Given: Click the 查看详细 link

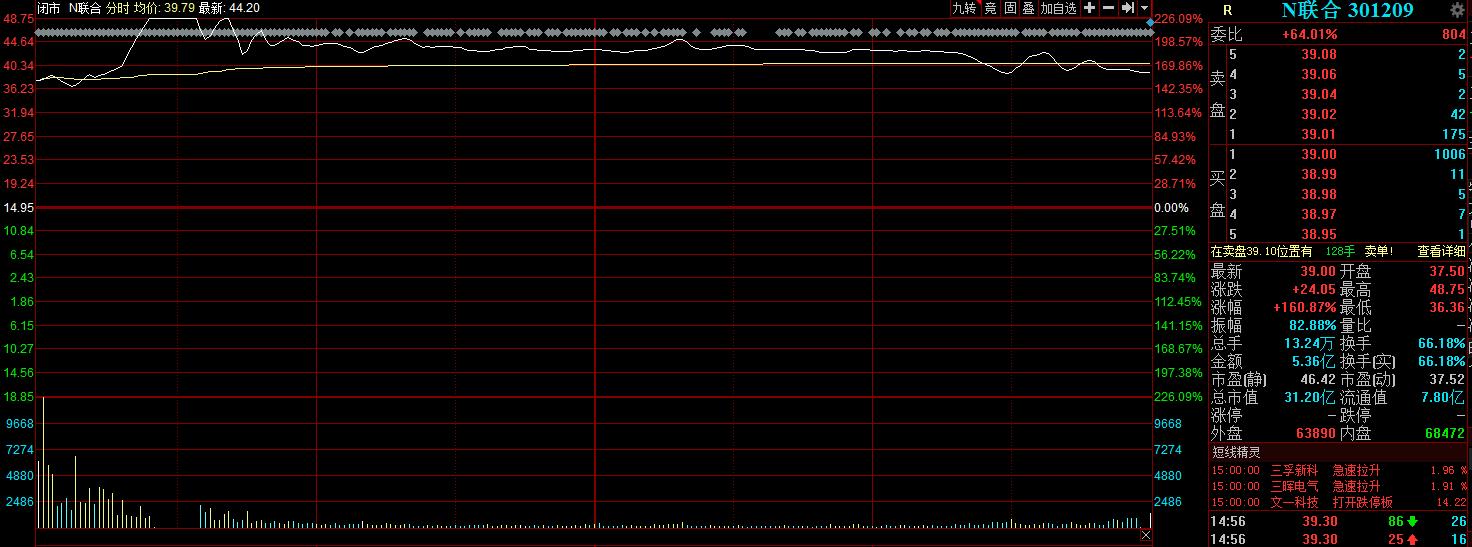Looking at the screenshot, I should click(x=1441, y=252).
